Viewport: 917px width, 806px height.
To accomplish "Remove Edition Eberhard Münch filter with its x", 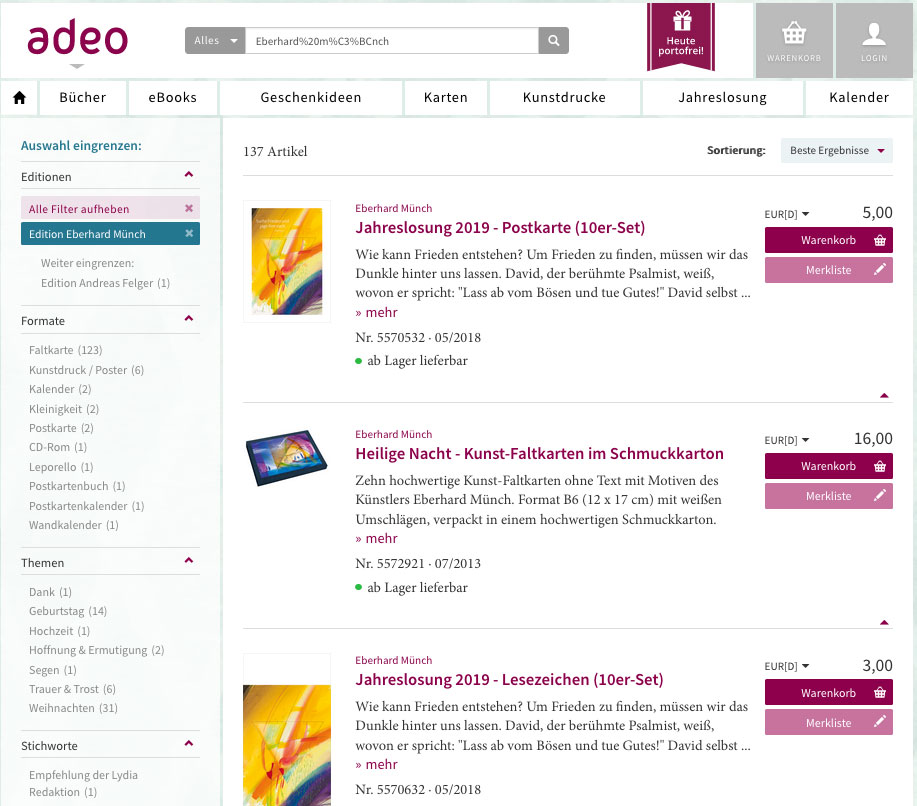I will pyautogui.click(x=189, y=233).
